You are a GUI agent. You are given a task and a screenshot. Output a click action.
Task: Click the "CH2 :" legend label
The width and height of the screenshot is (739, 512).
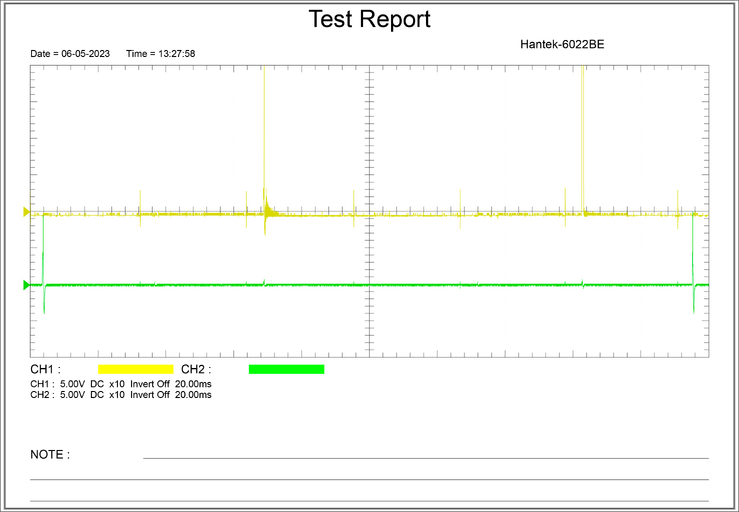pyautogui.click(x=196, y=369)
